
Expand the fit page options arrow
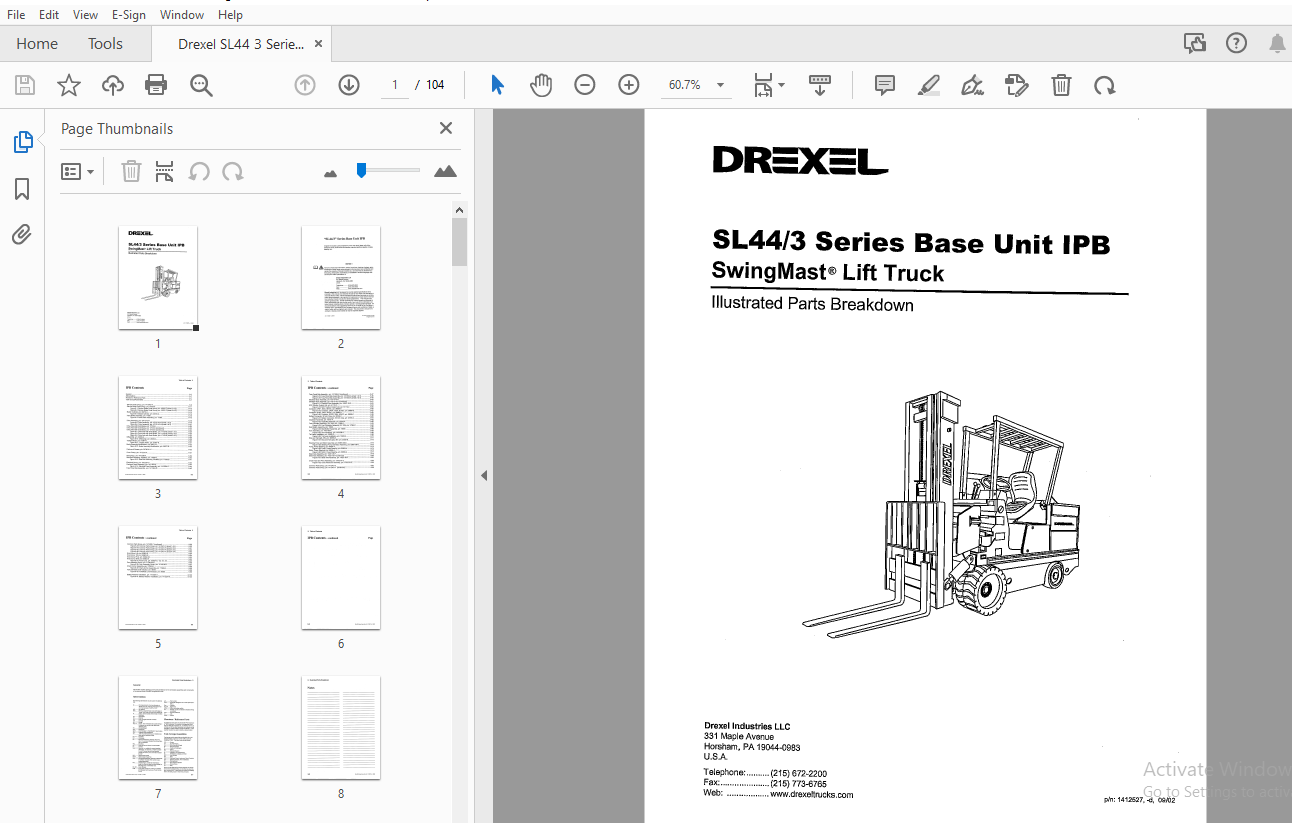(782, 85)
